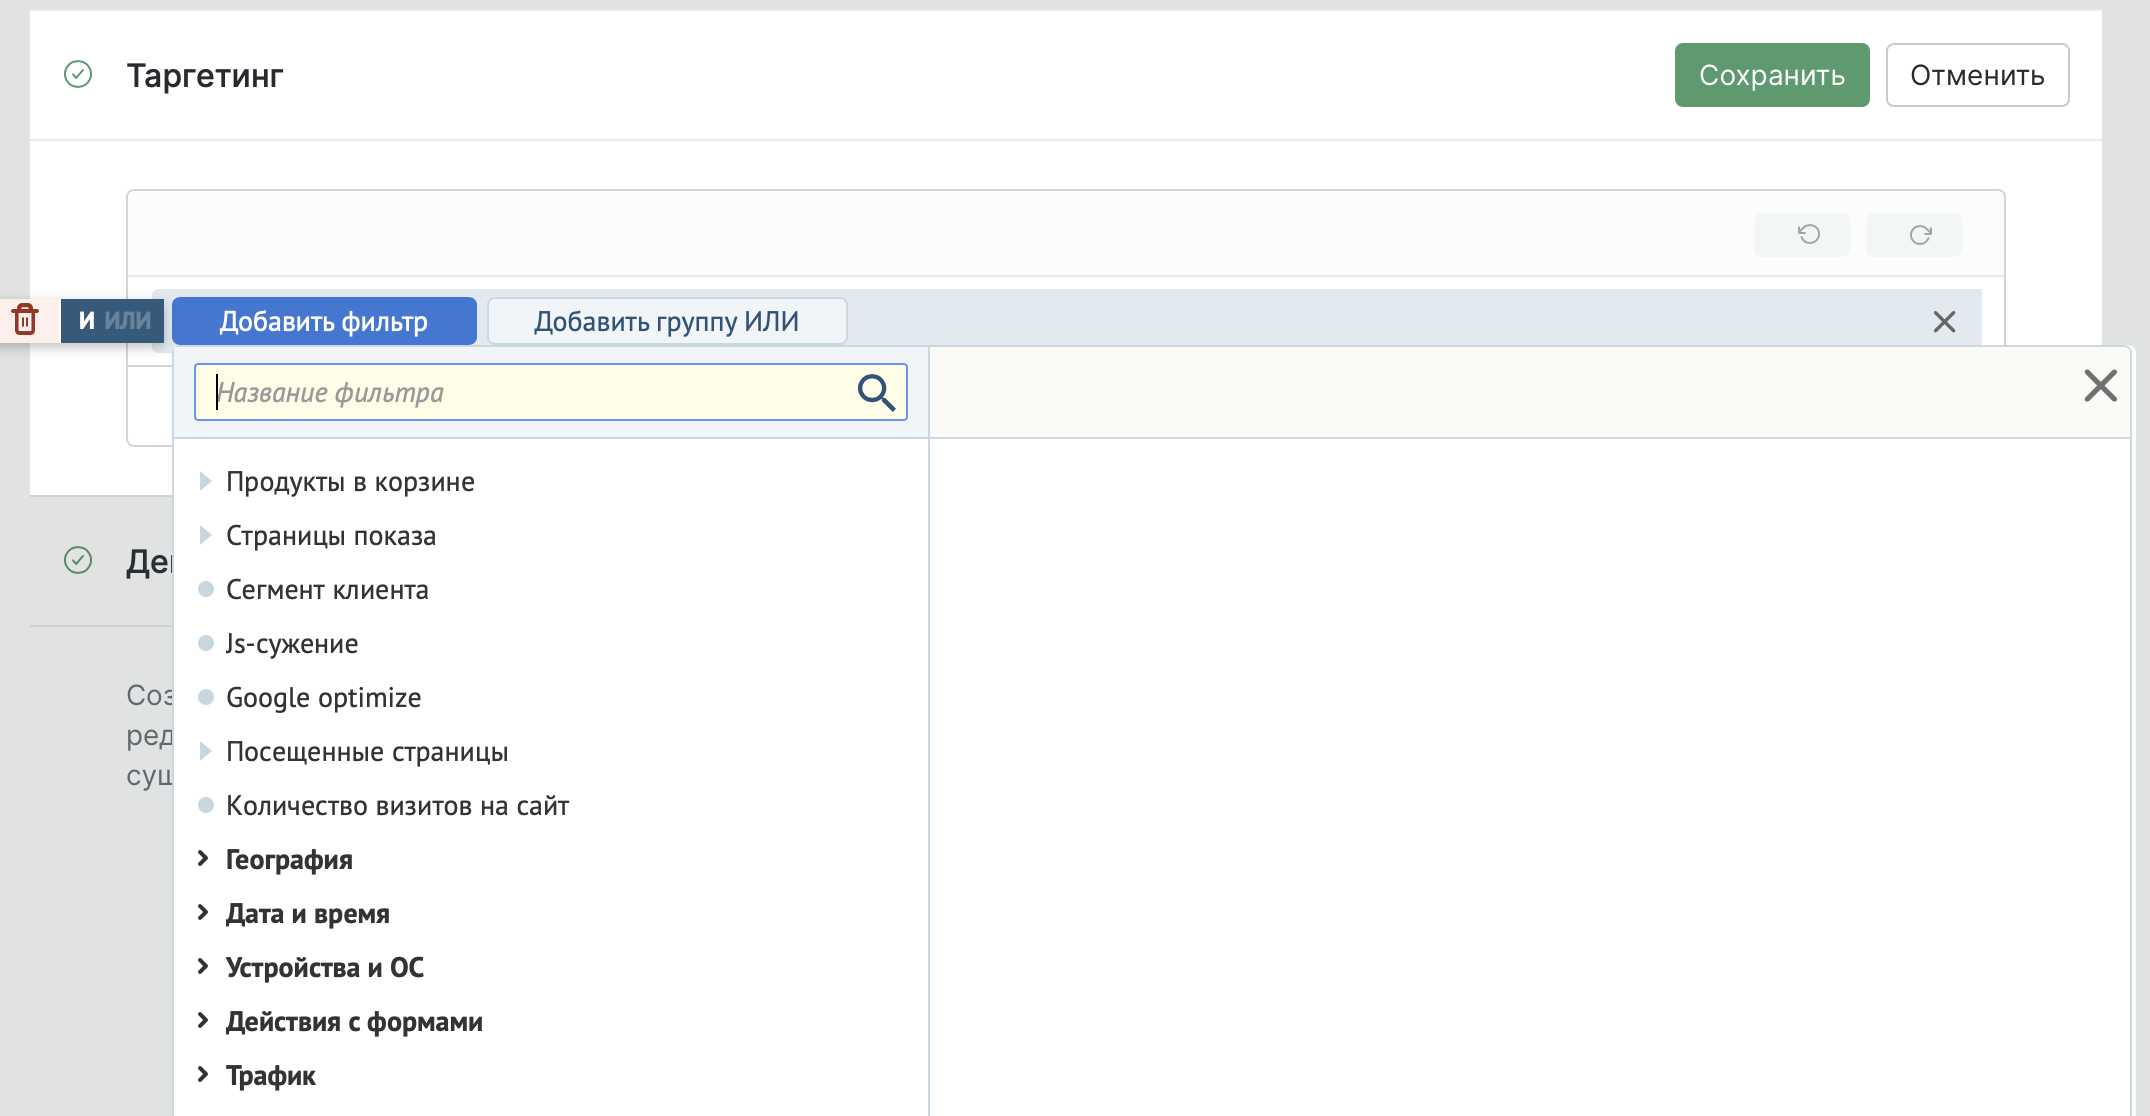The image size is (2150, 1116).
Task: Expand triangle beside Продукты в корзине
Action: (x=205, y=481)
